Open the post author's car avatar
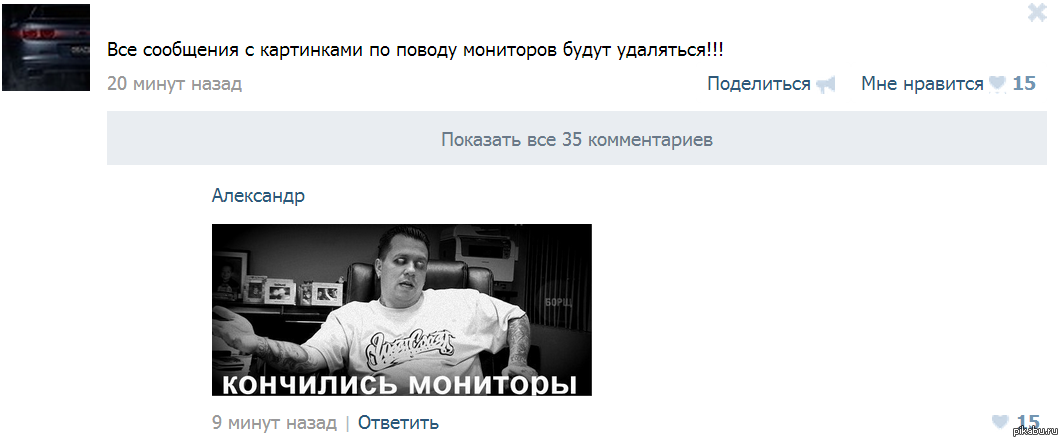1063x442 pixels. coord(46,47)
